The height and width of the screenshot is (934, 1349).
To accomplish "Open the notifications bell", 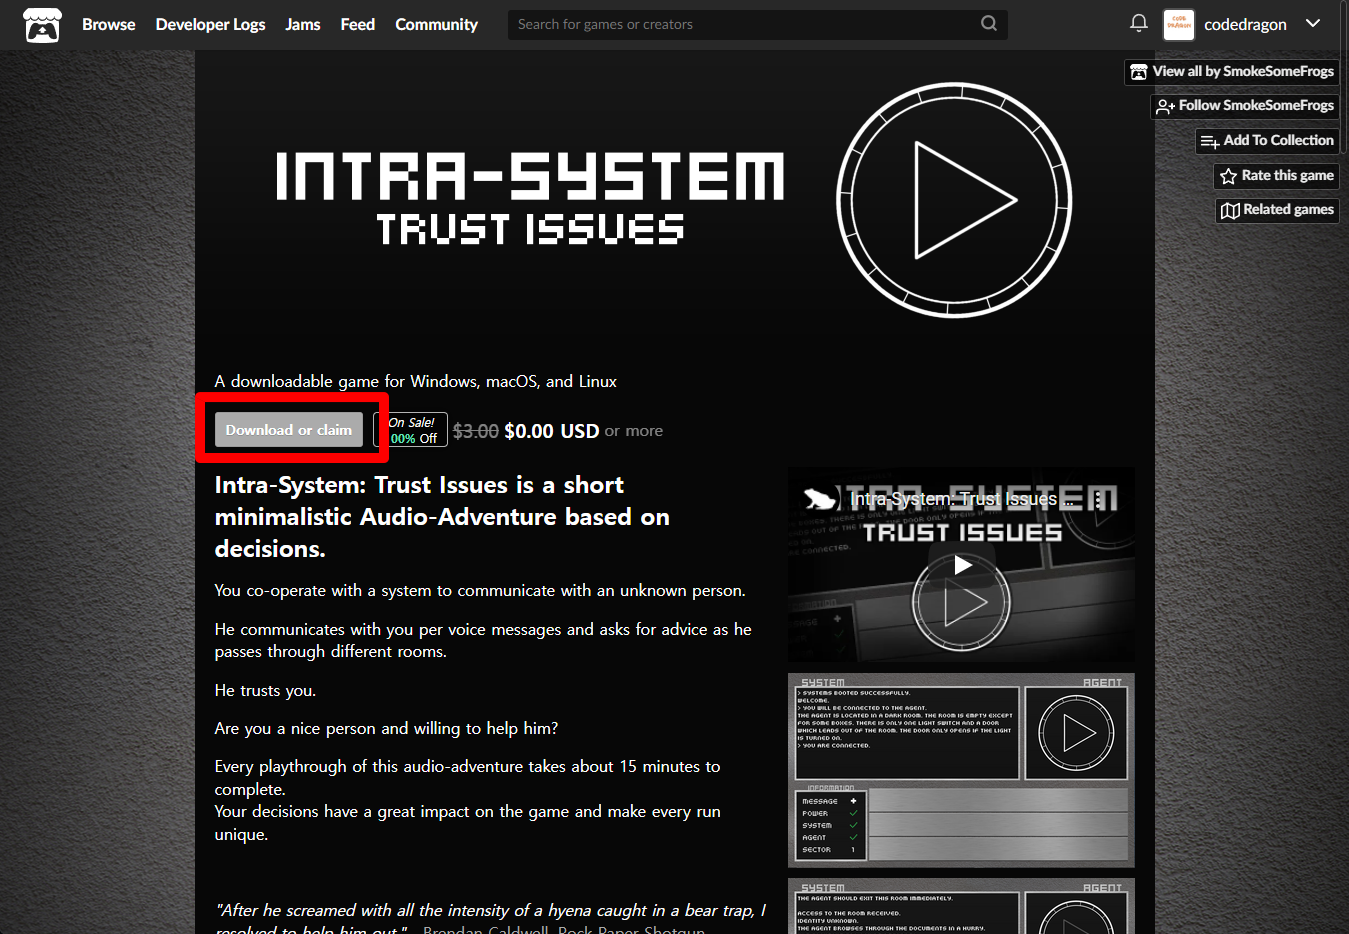I will click(x=1138, y=23).
